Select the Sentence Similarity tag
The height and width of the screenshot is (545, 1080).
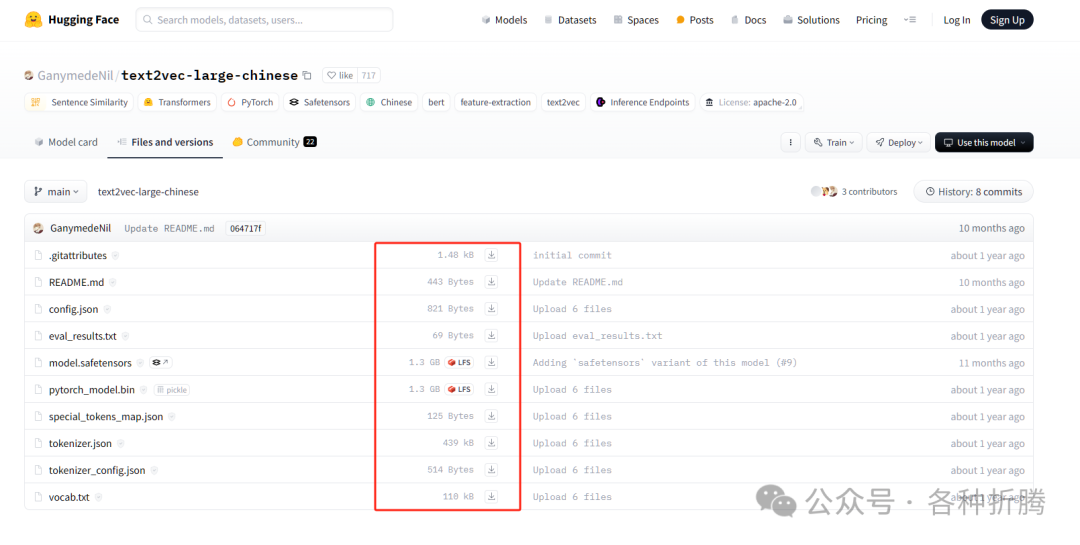79,102
